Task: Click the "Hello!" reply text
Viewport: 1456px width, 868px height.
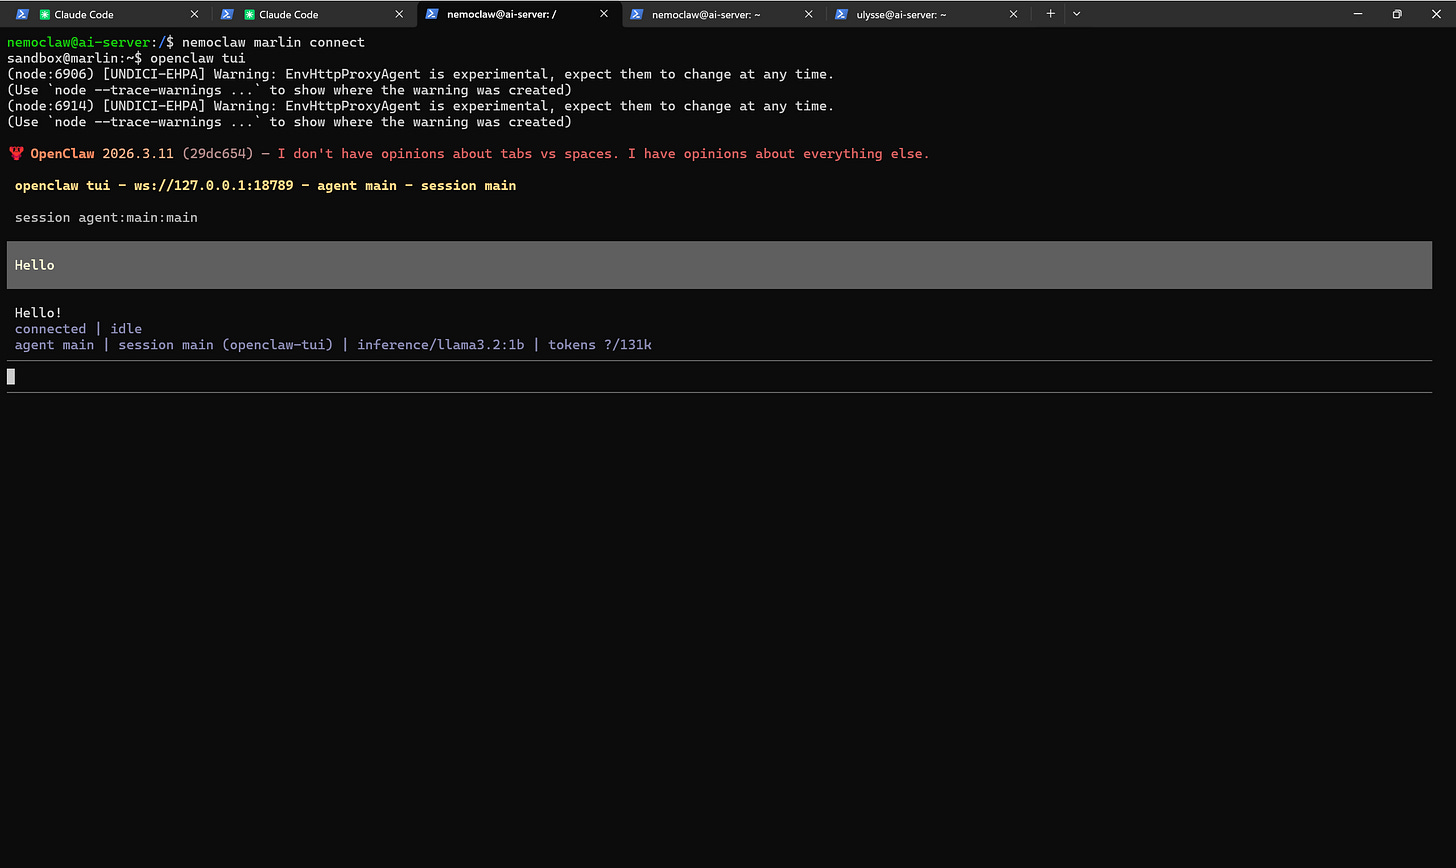Action: (39, 313)
